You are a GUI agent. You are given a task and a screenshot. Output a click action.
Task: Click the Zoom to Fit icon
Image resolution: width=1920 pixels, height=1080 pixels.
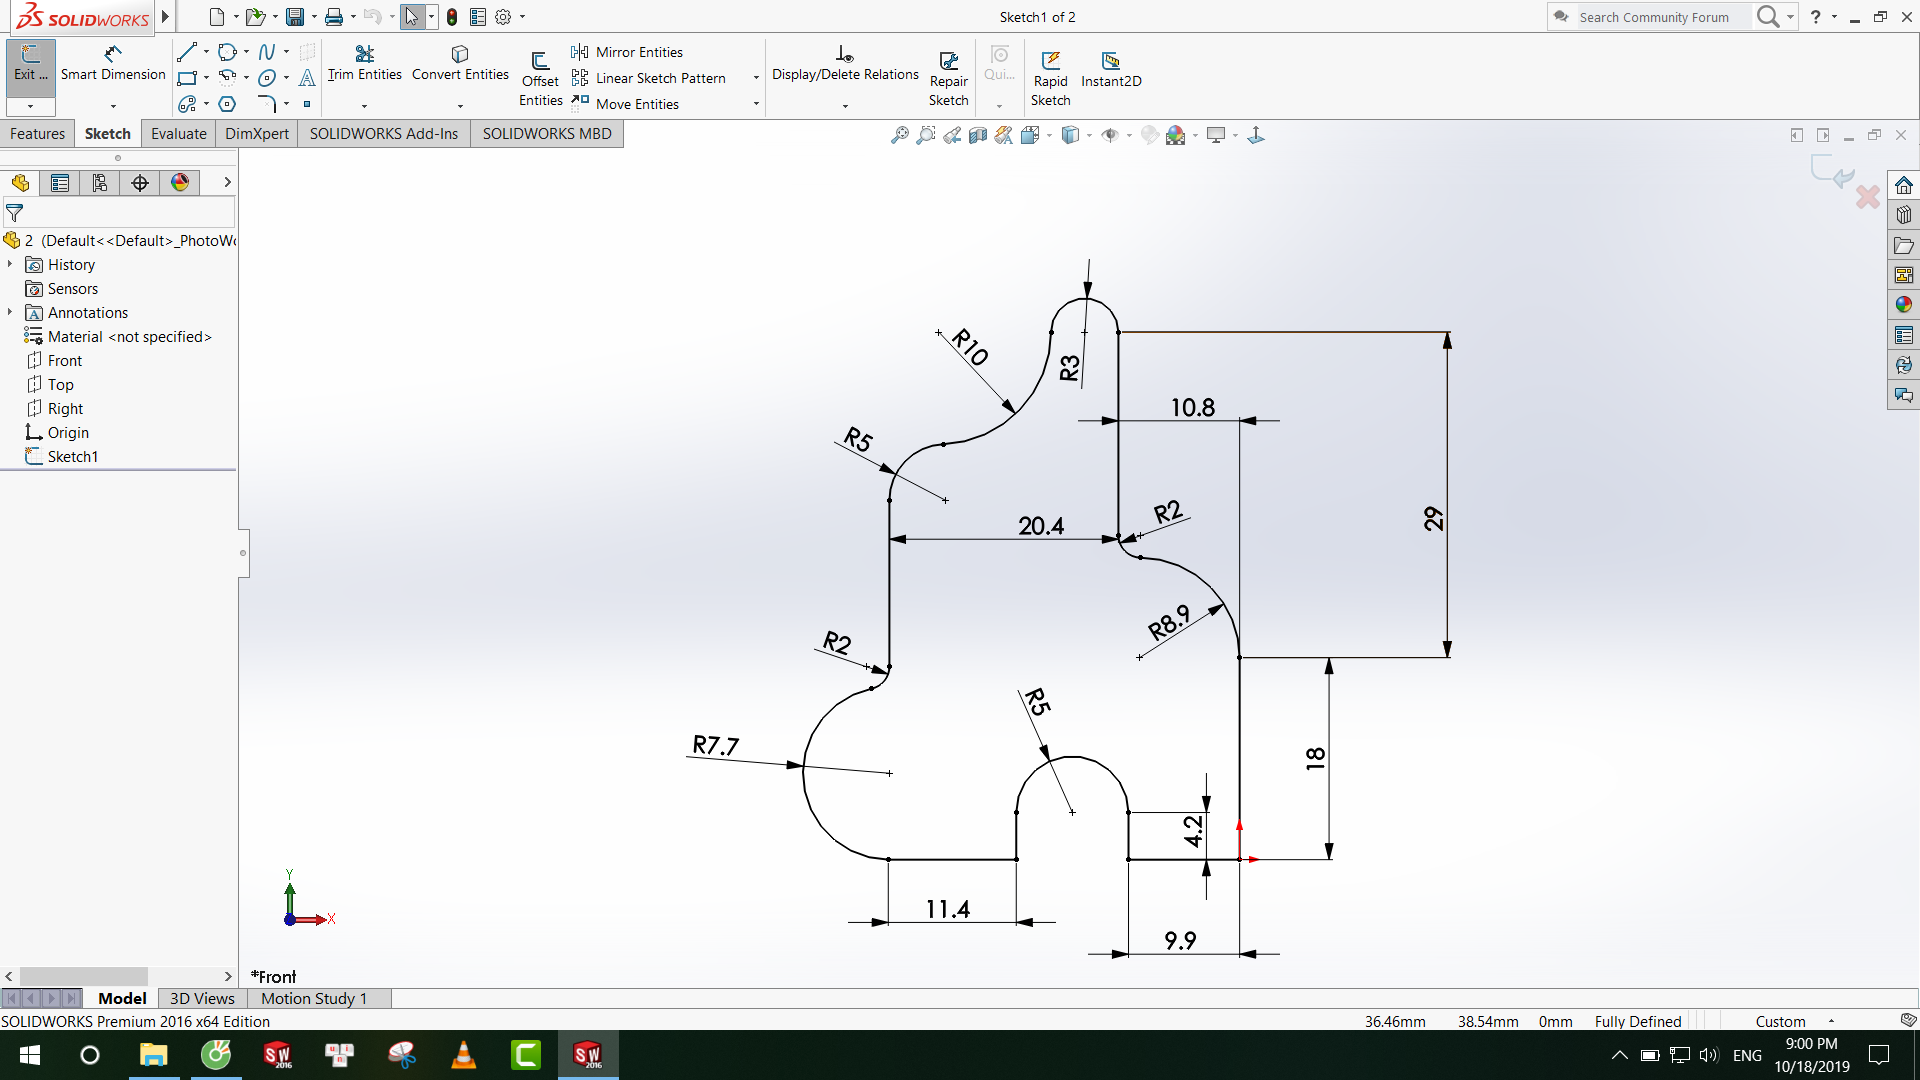900,135
